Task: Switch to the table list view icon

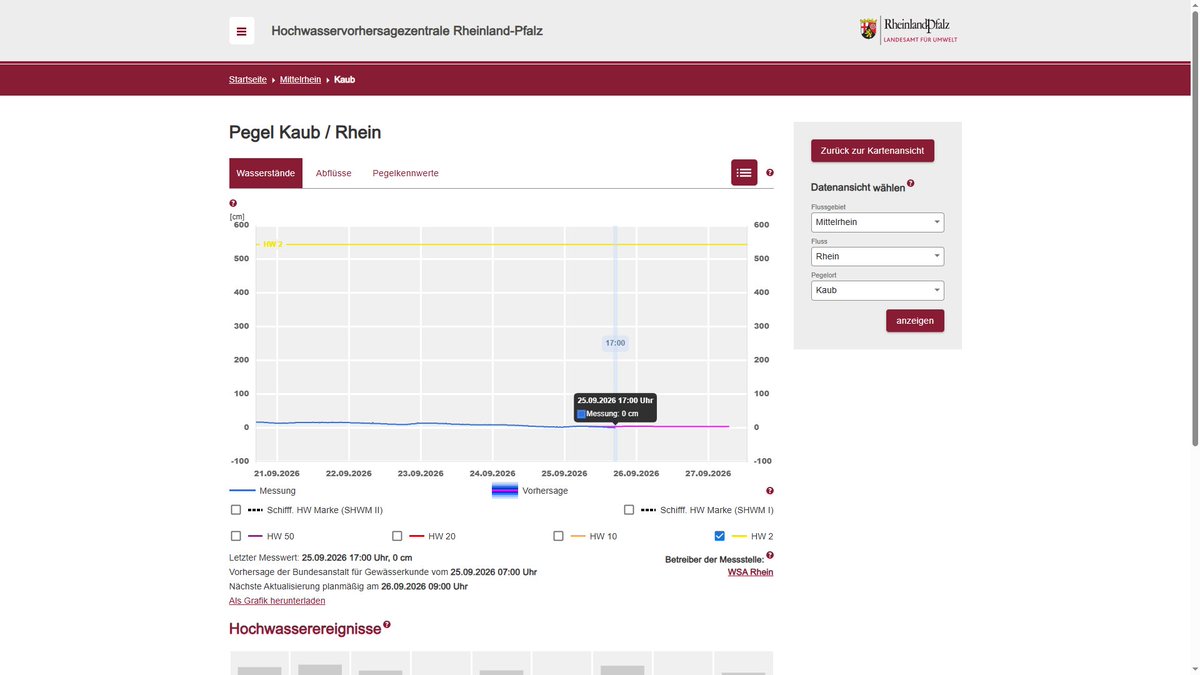Action: [744, 173]
